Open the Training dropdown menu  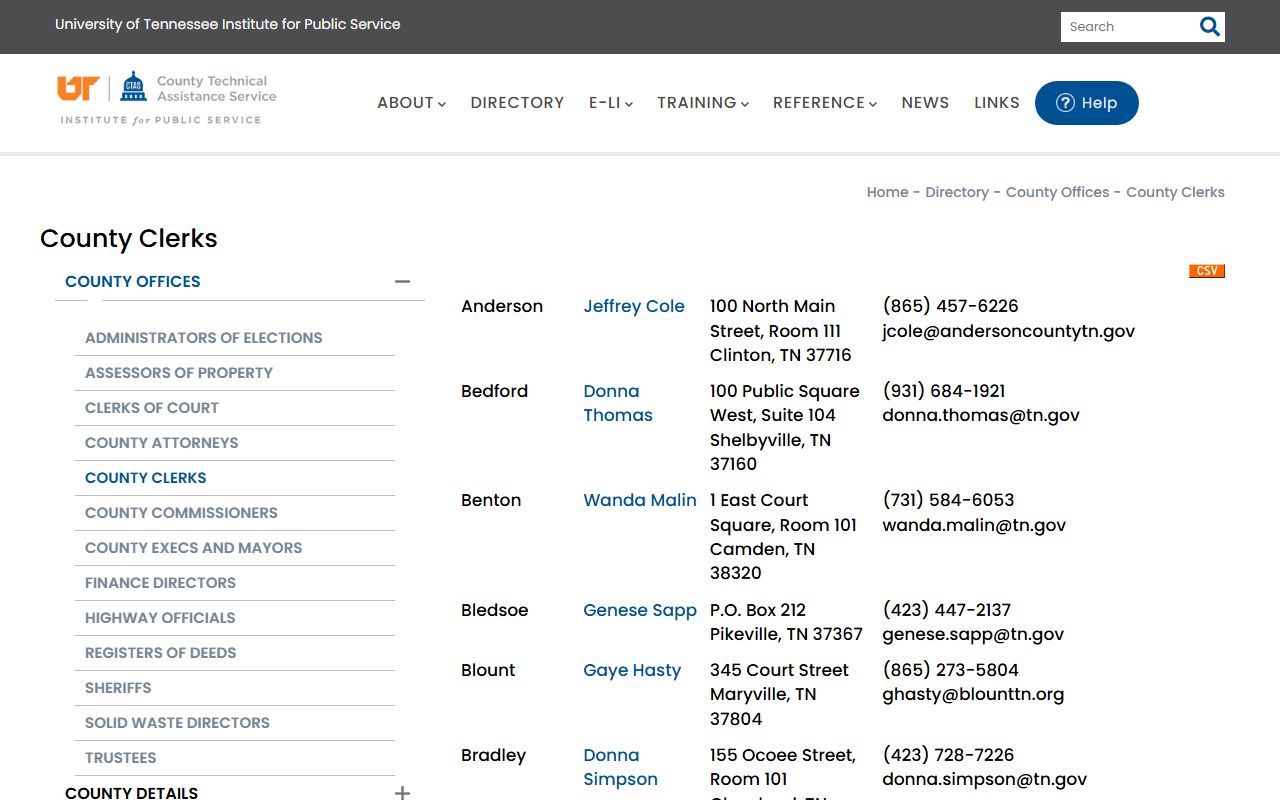[x=702, y=103]
